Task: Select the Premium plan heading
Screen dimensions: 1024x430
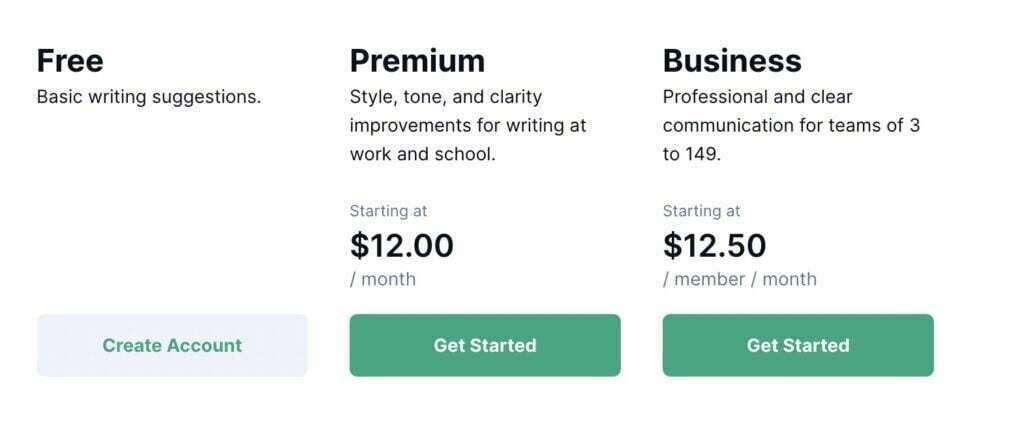Action: pyautogui.click(x=417, y=61)
